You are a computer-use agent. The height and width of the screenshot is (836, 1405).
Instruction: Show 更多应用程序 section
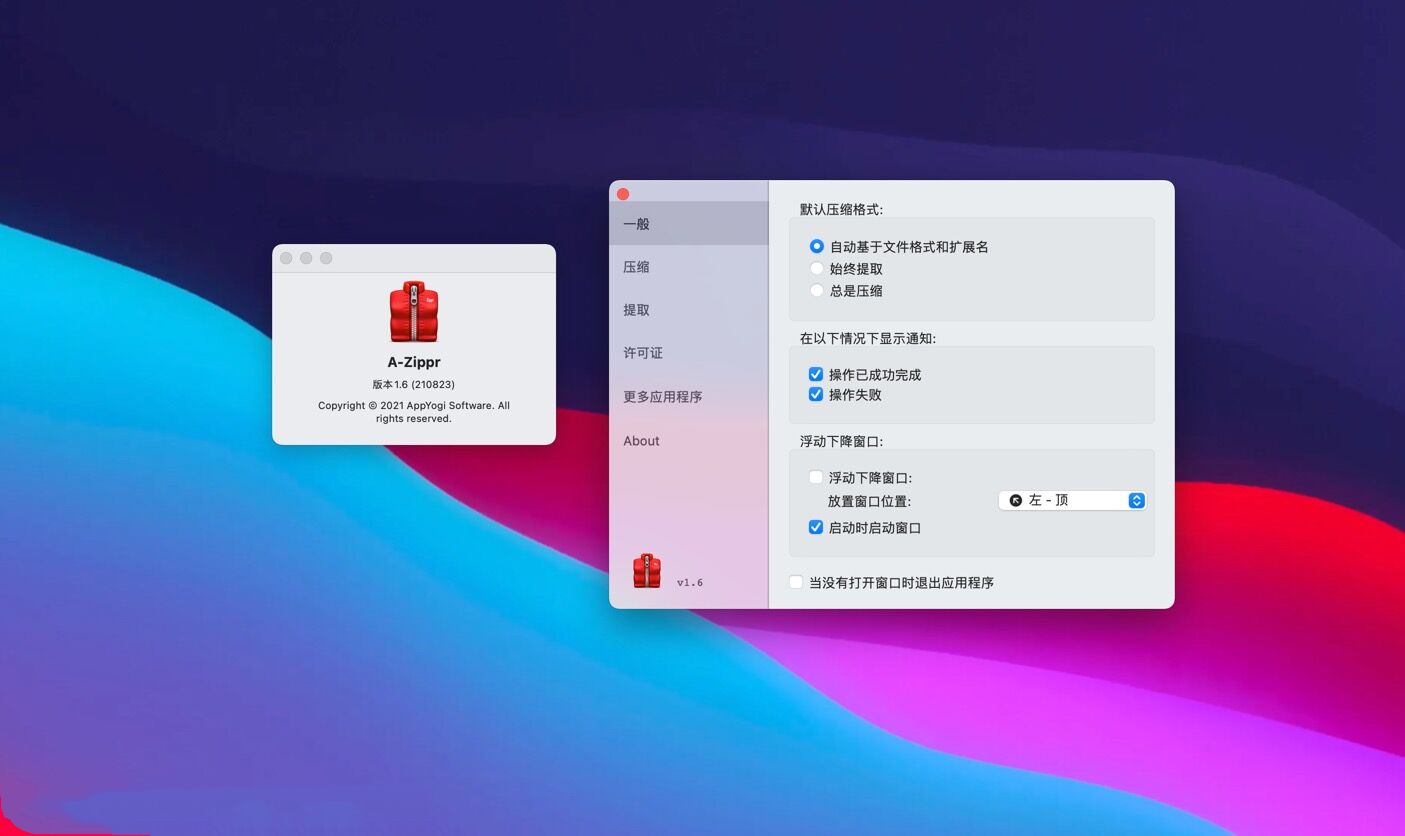(689, 397)
